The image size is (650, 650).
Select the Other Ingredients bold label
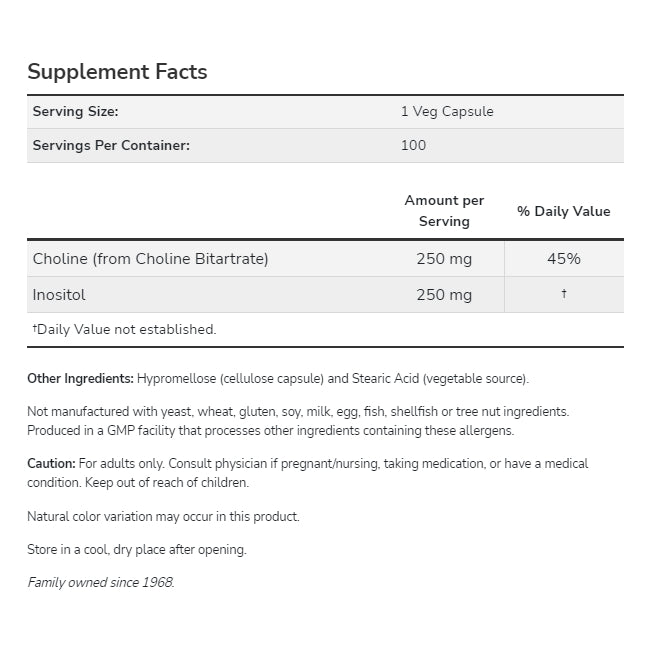tap(81, 379)
